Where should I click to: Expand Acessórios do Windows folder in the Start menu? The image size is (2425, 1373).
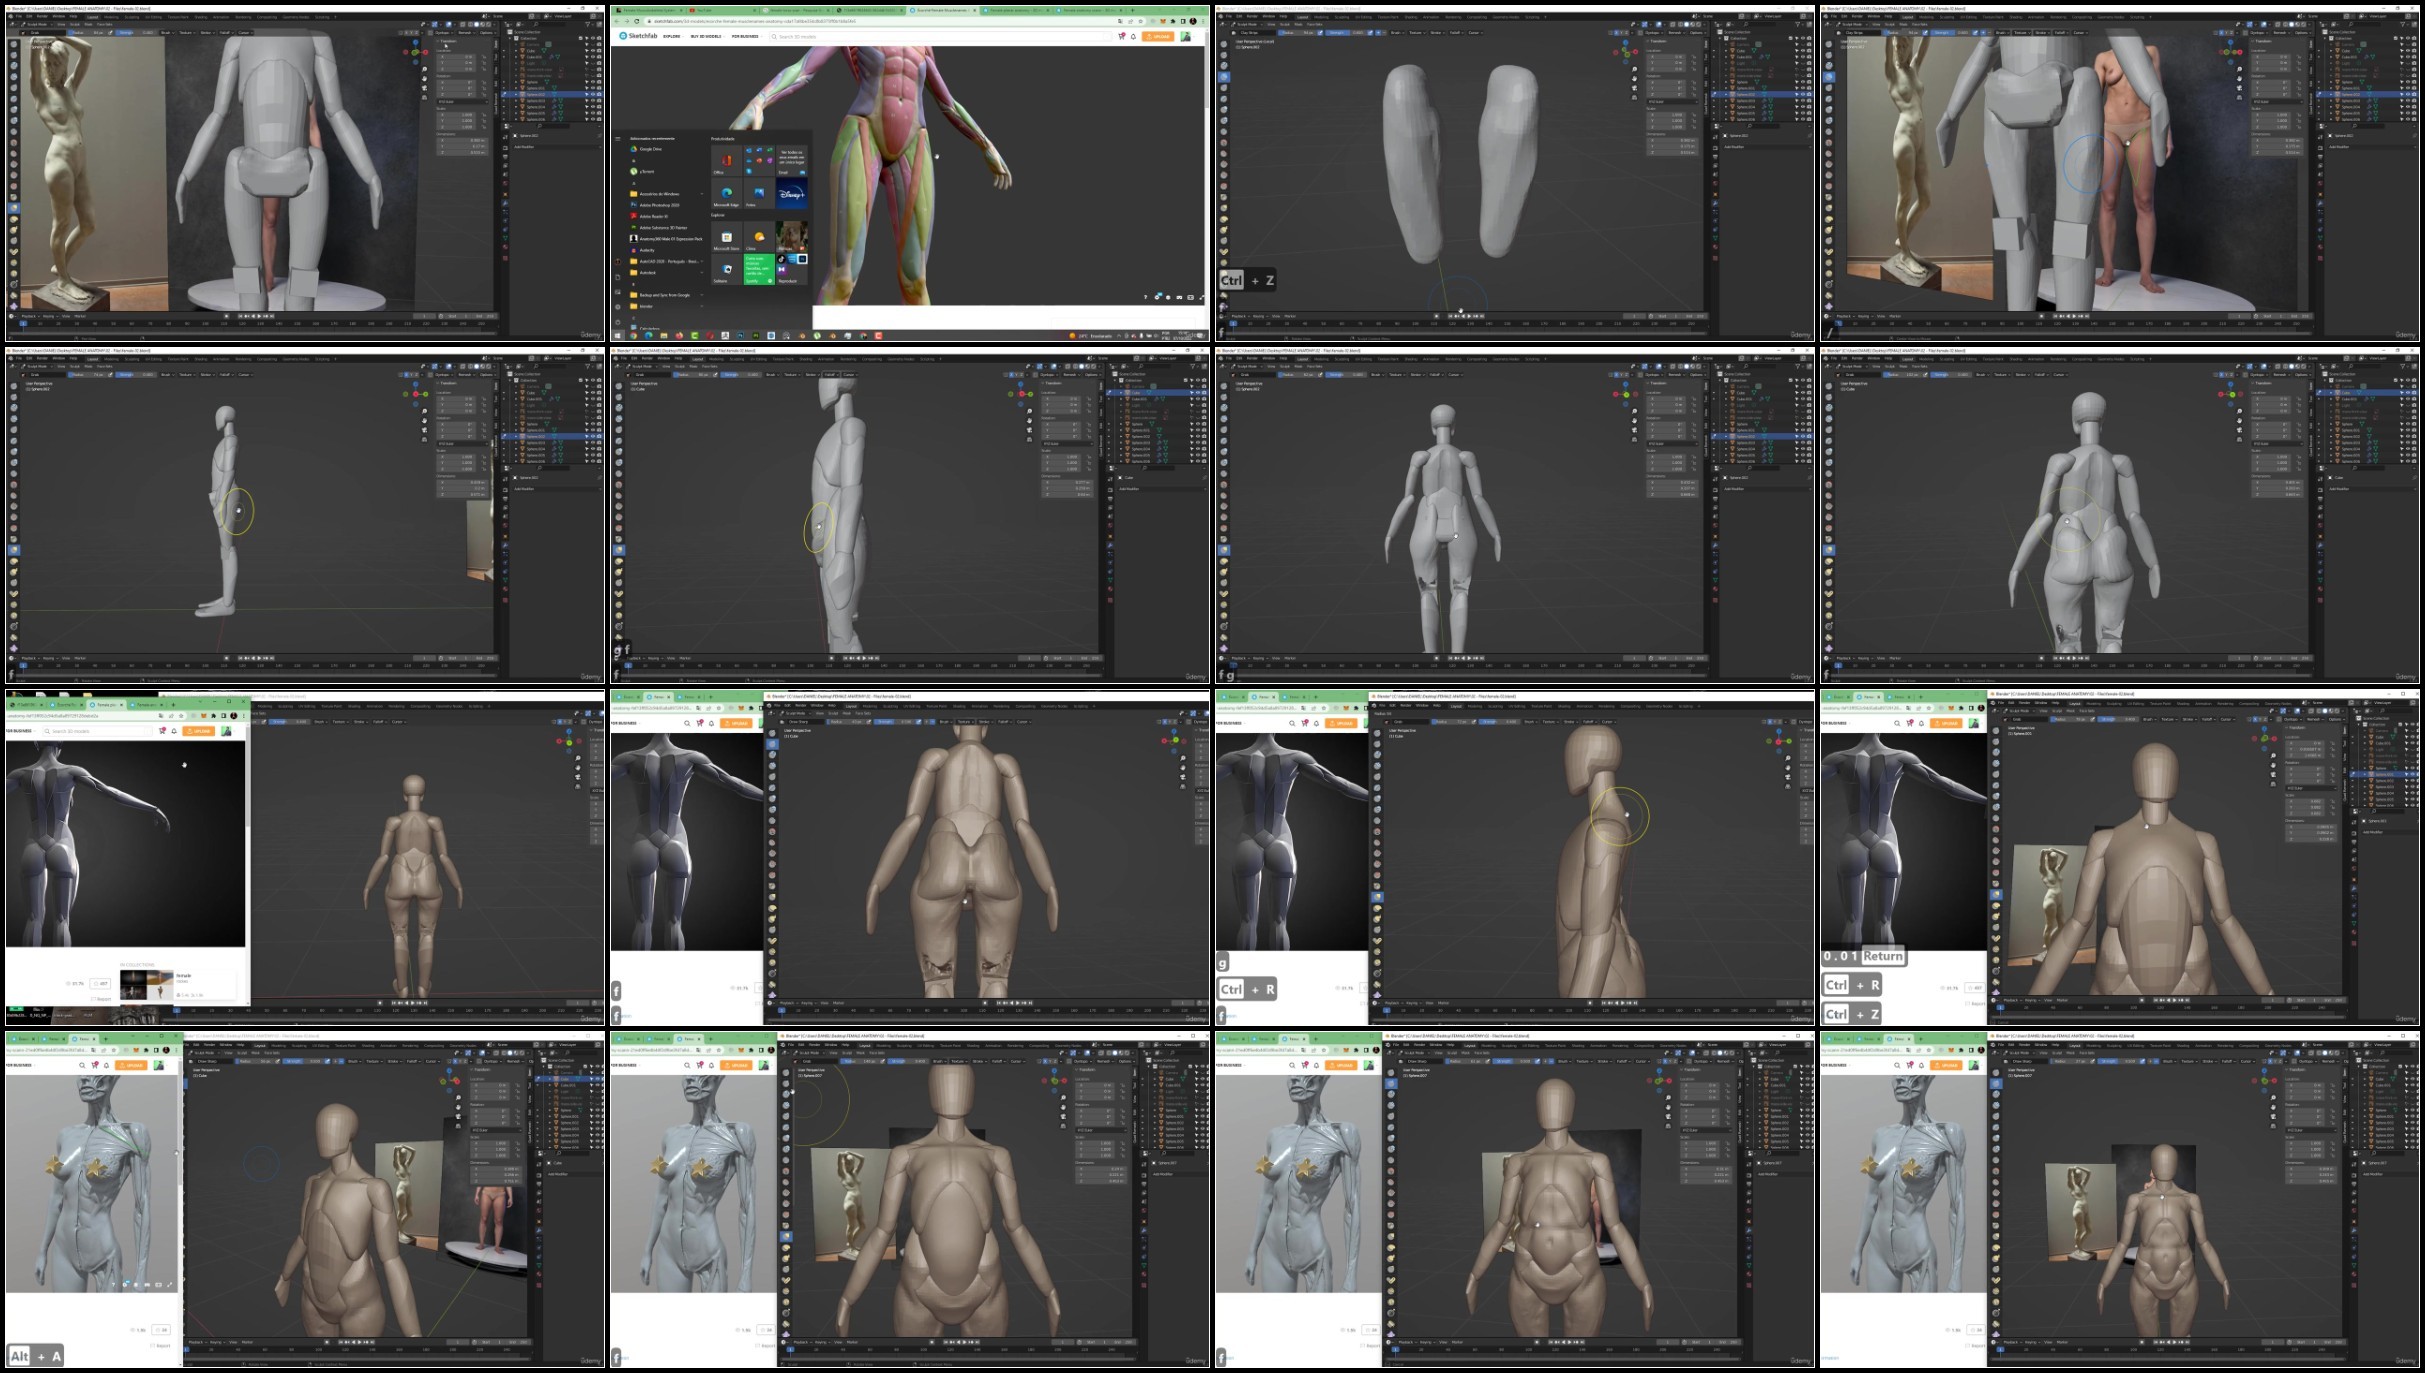[660, 194]
